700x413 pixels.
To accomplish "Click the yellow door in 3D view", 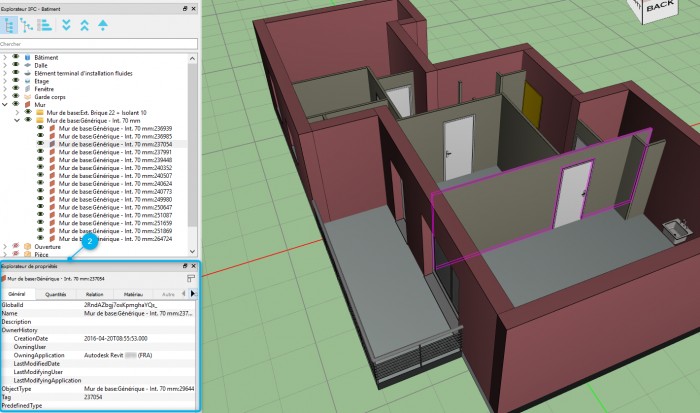I will click(532, 104).
